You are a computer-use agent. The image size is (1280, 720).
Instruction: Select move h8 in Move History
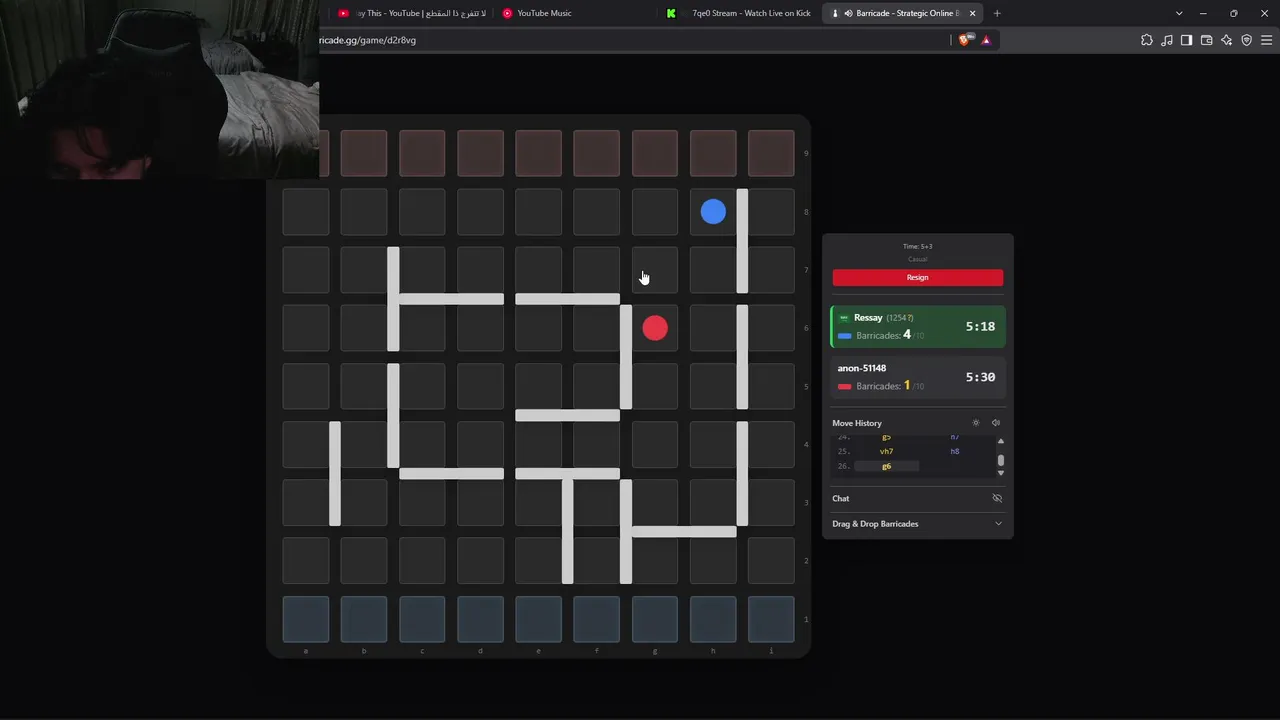click(x=955, y=451)
